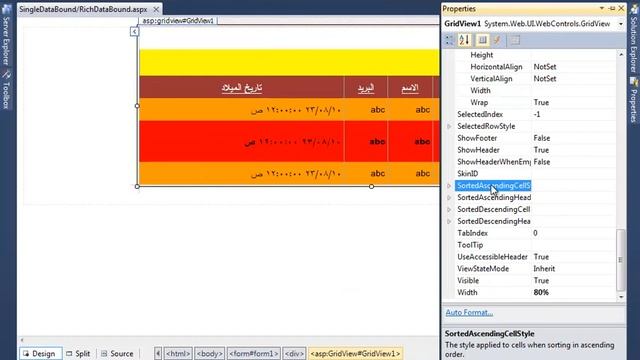Viewport: 640px width, 360px height.
Task: Click the red selected row date cell
Action: coord(242,142)
